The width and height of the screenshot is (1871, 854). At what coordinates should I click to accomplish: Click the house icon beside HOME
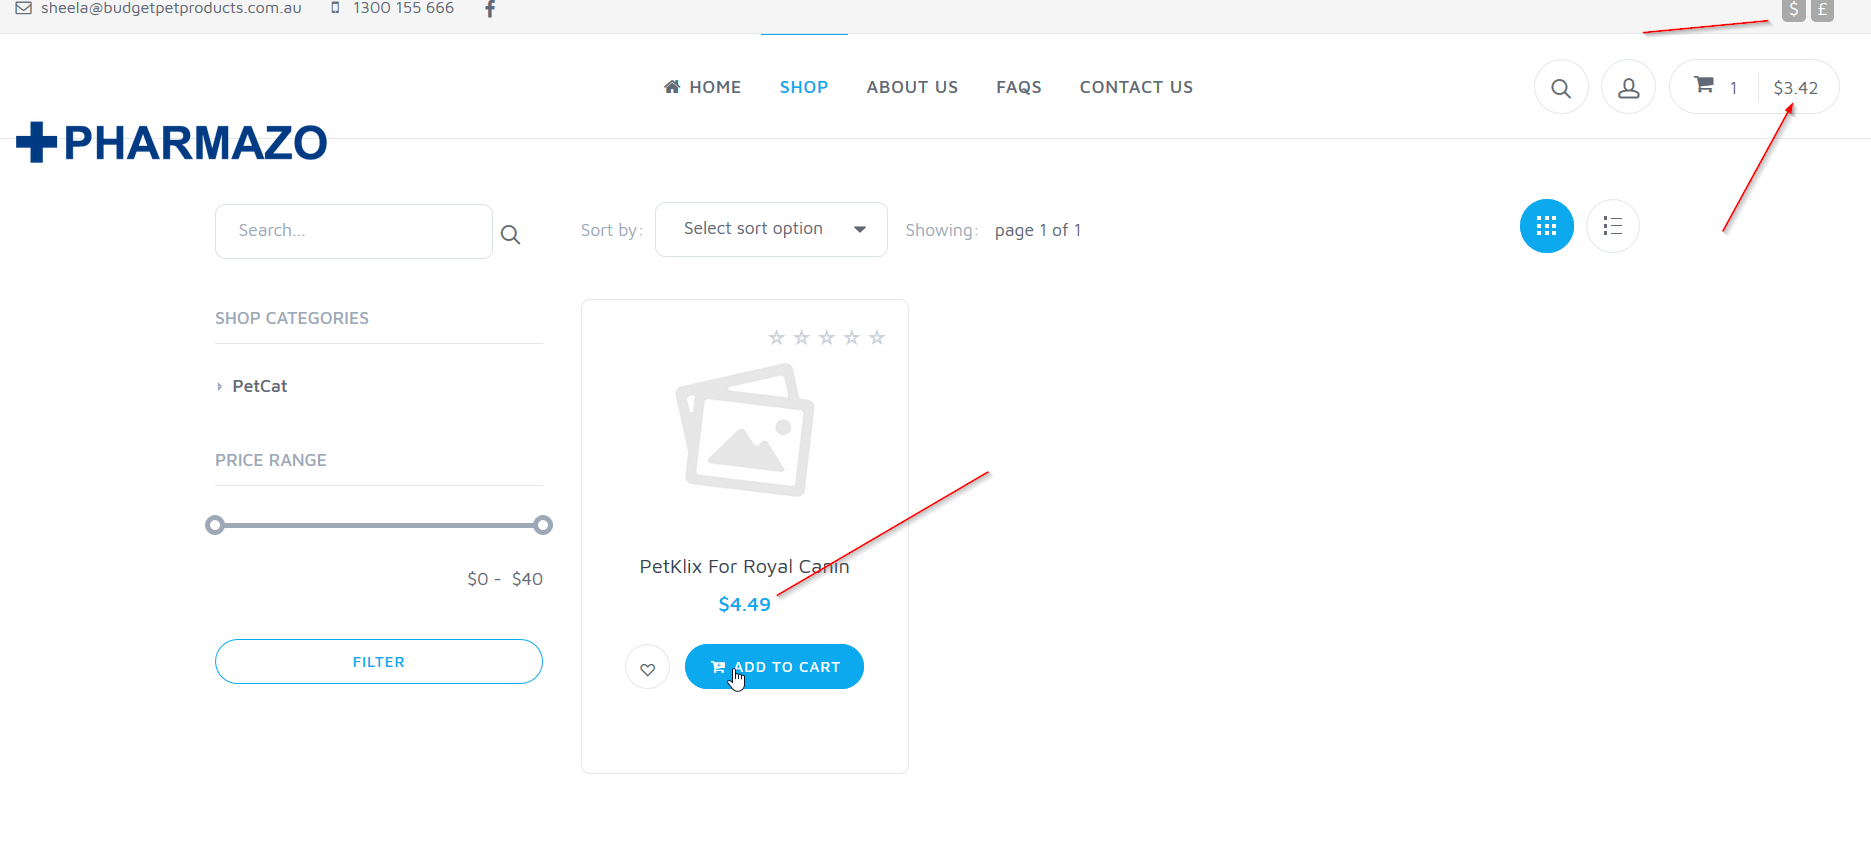[x=672, y=87]
